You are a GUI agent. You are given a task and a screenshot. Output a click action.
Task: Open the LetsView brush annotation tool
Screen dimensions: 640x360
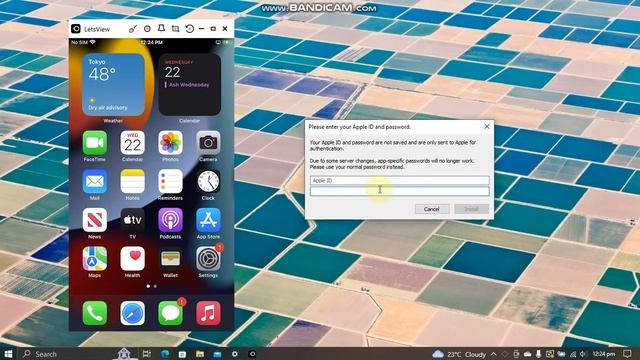click(x=133, y=29)
